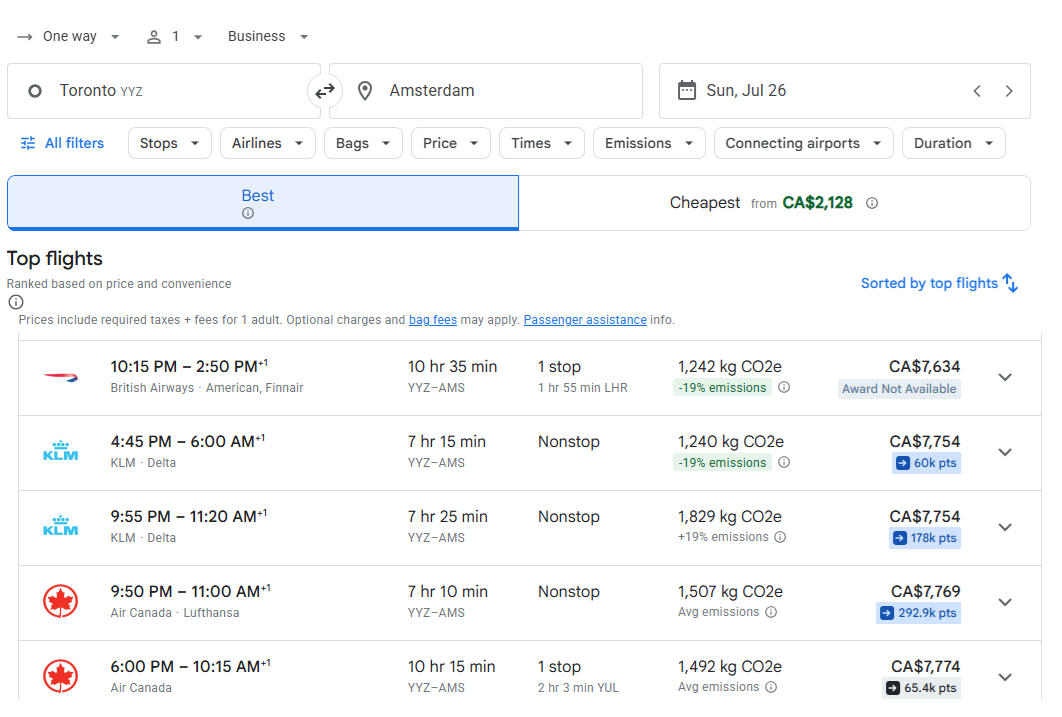Click KLM logo on 4:45 PM flight
Image resolution: width=1062 pixels, height=717 pixels.
[x=61, y=451]
